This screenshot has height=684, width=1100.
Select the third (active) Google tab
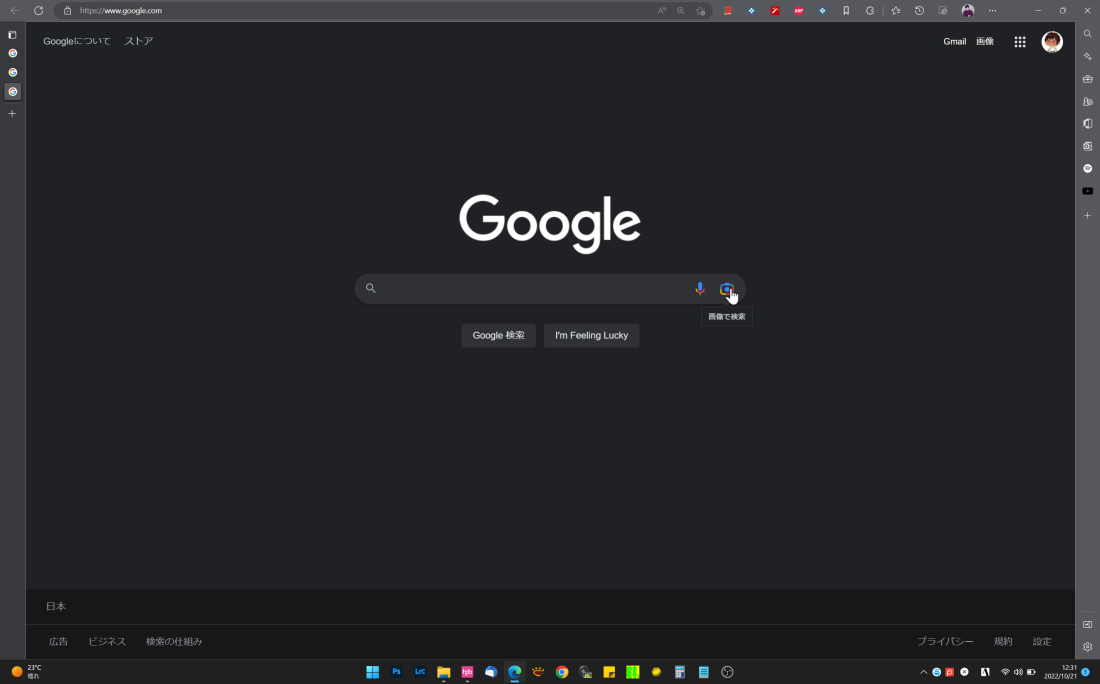pyautogui.click(x=13, y=92)
